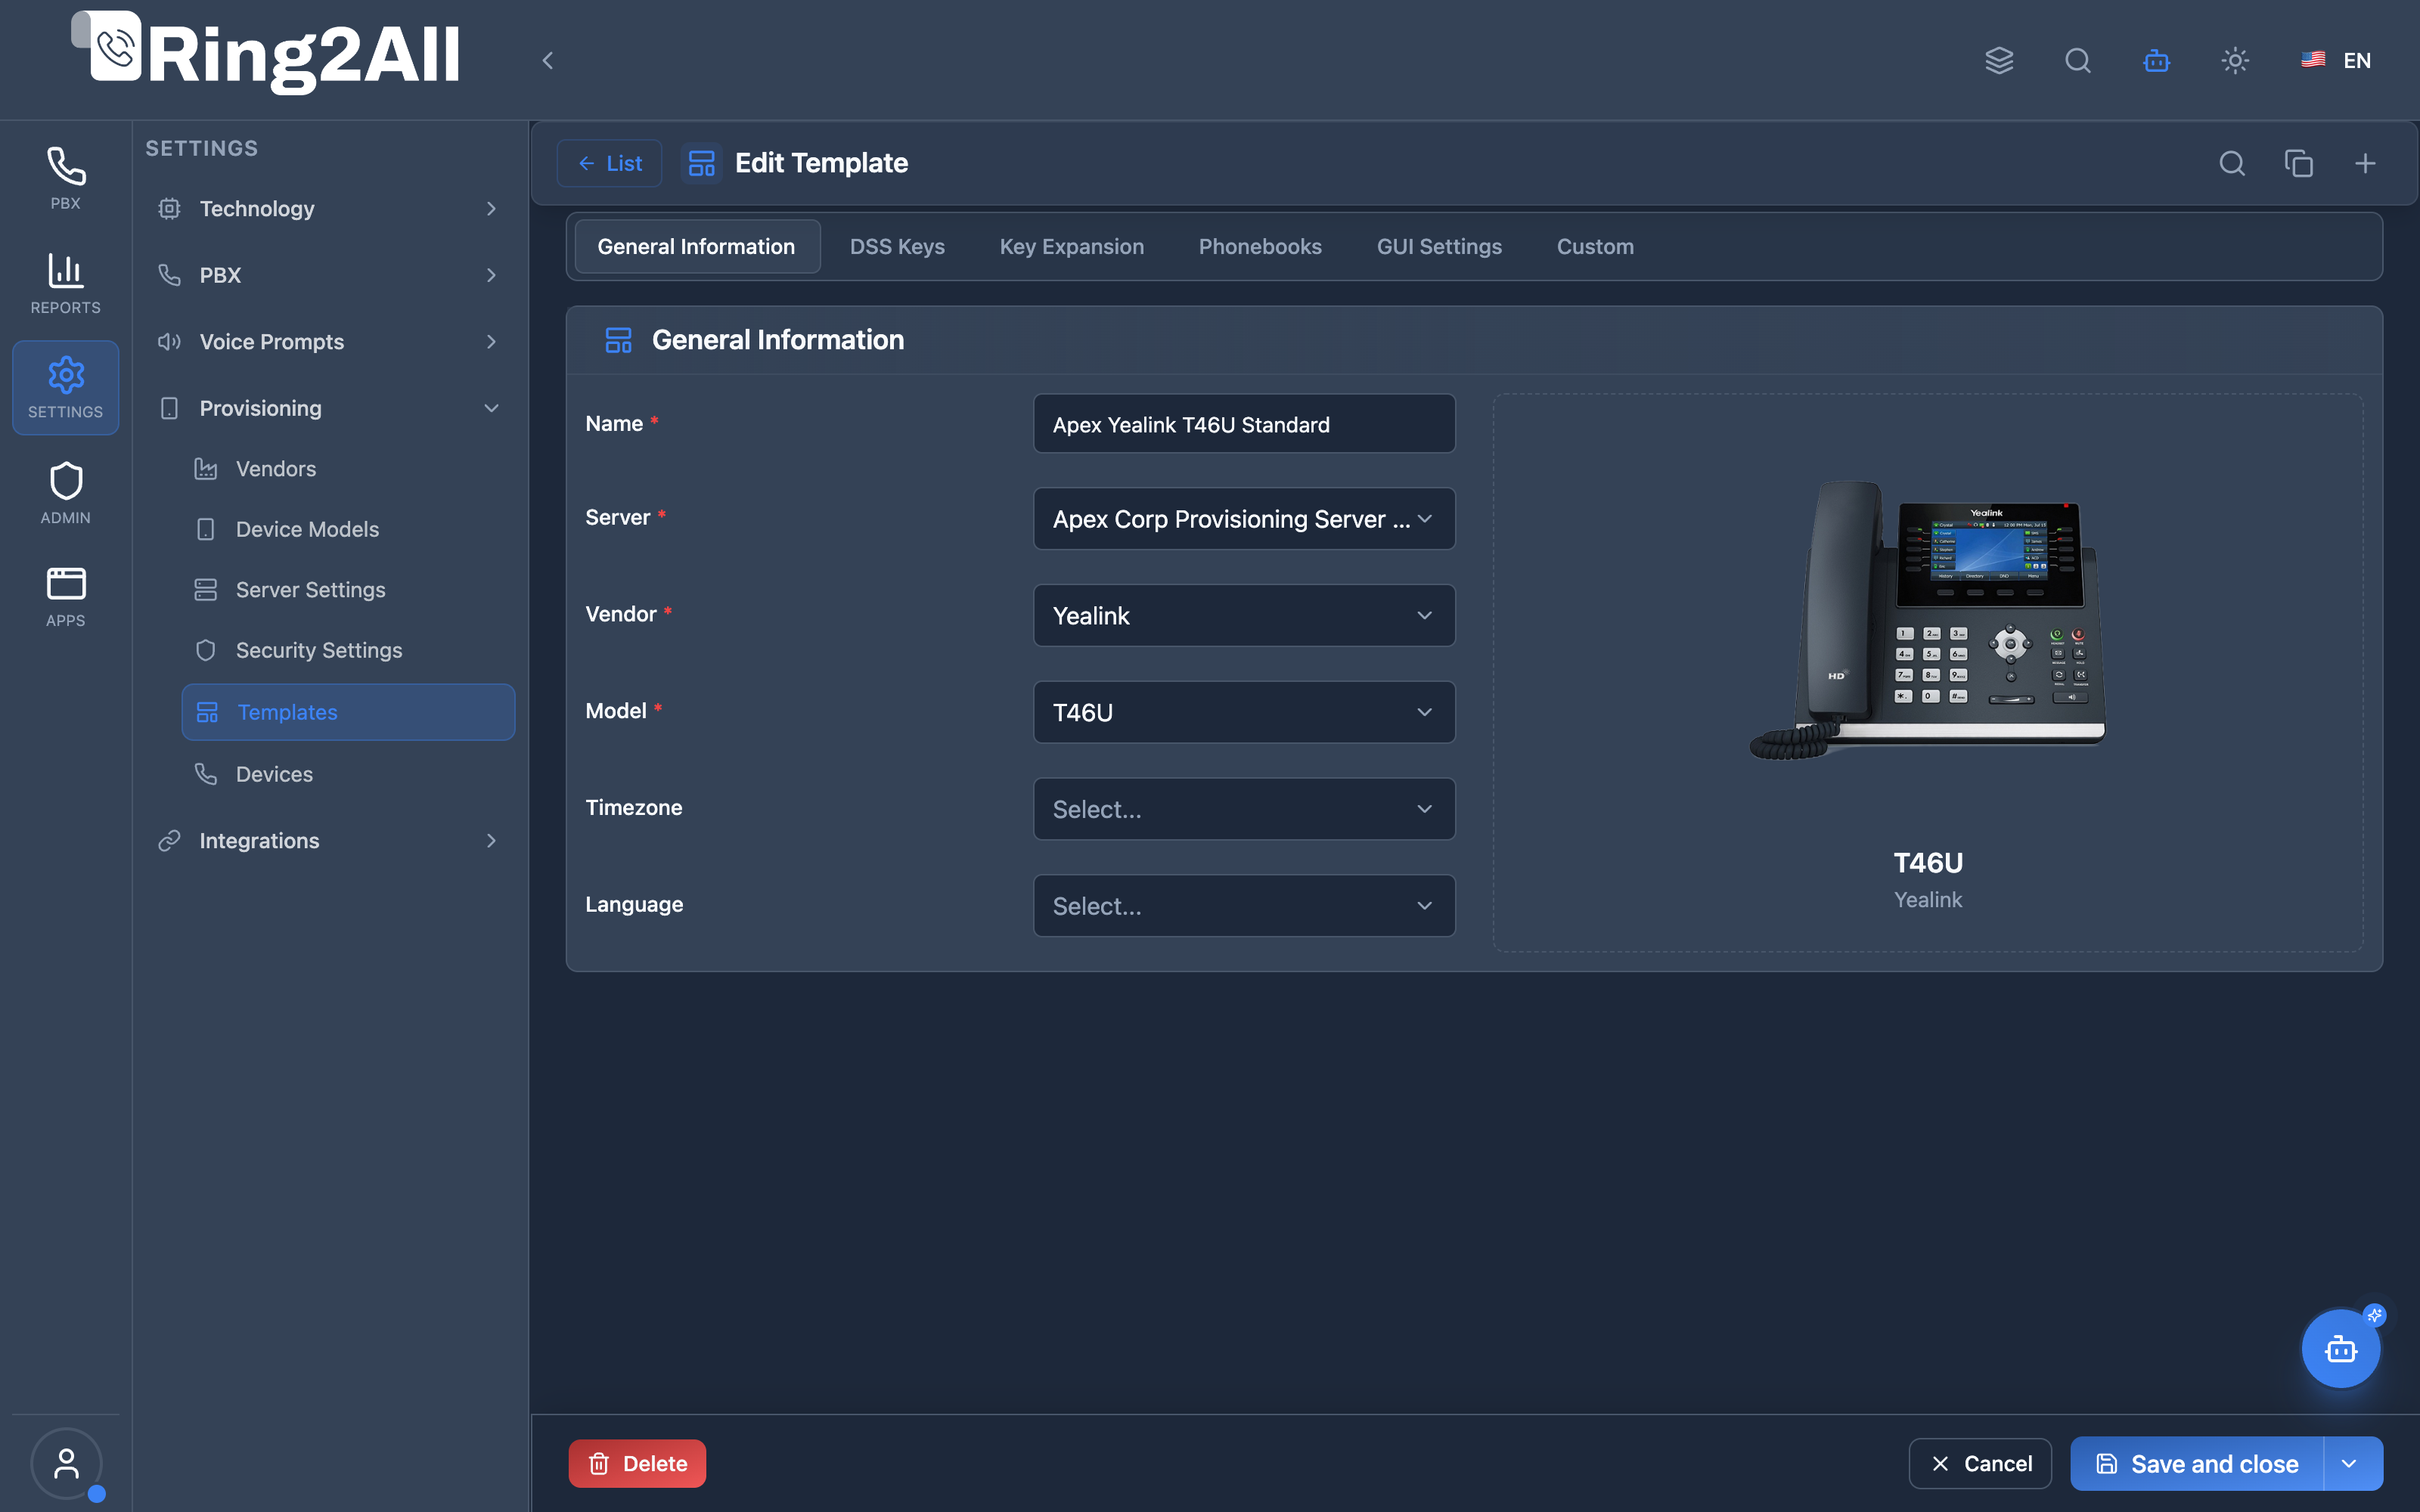This screenshot has height=1512, width=2420.
Task: Open Server Settings under Provisioning
Action: (x=348, y=590)
